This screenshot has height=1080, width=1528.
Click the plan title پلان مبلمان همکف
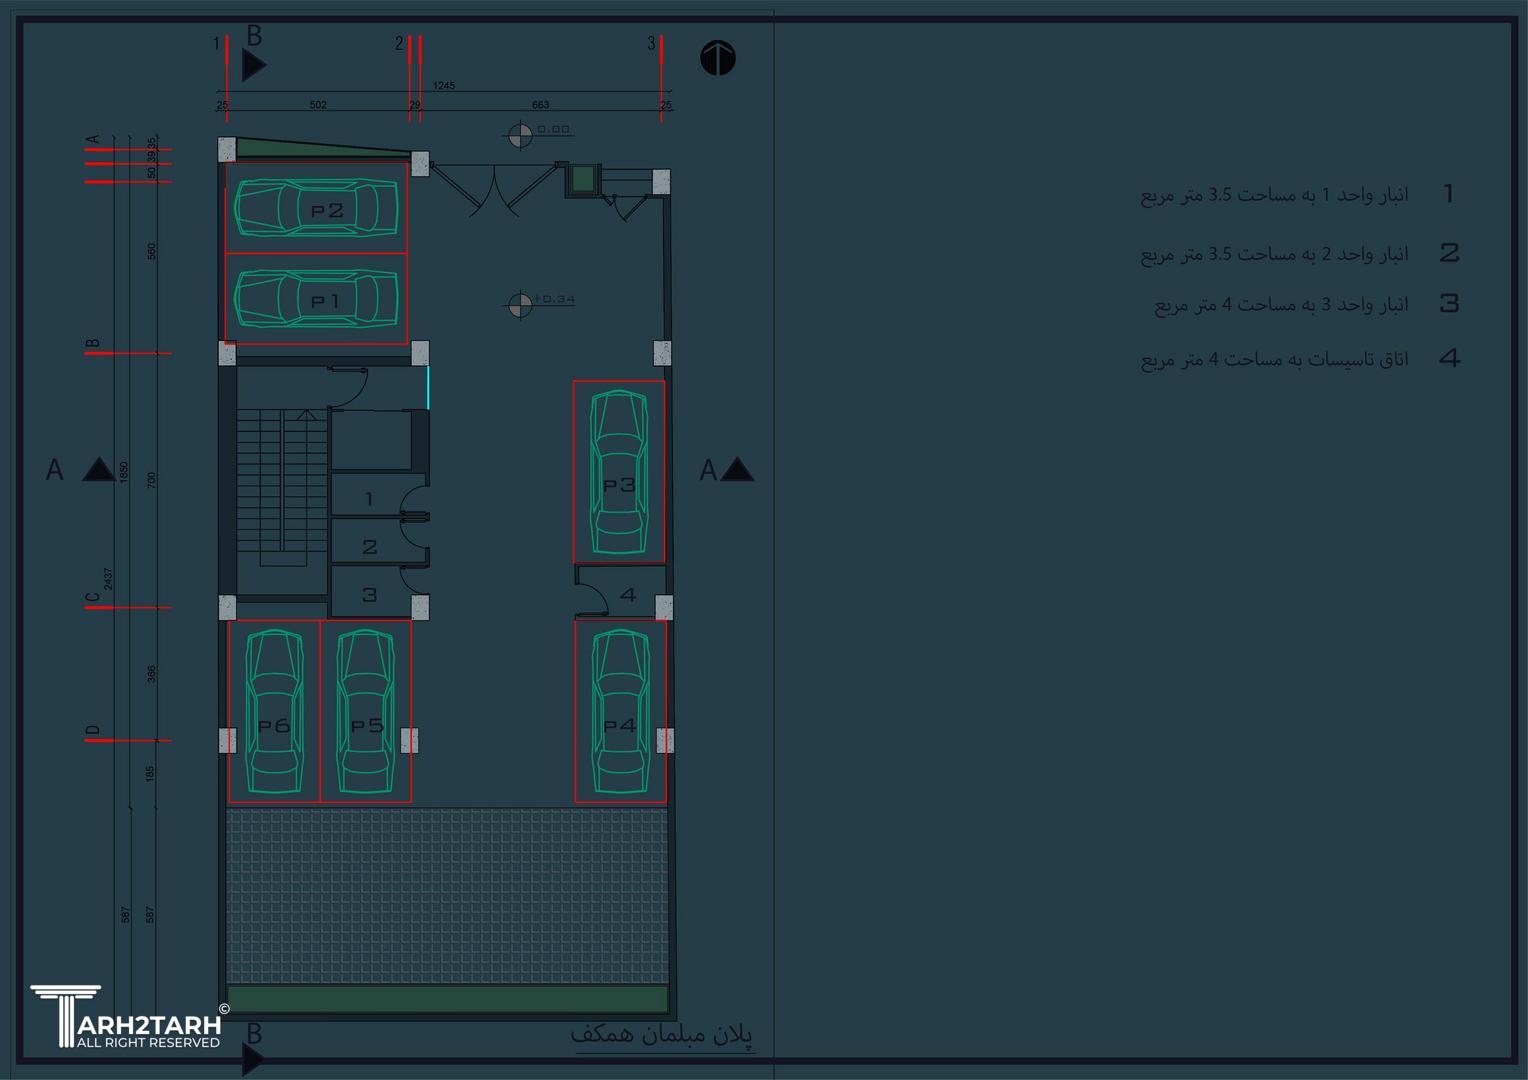click(x=661, y=1035)
